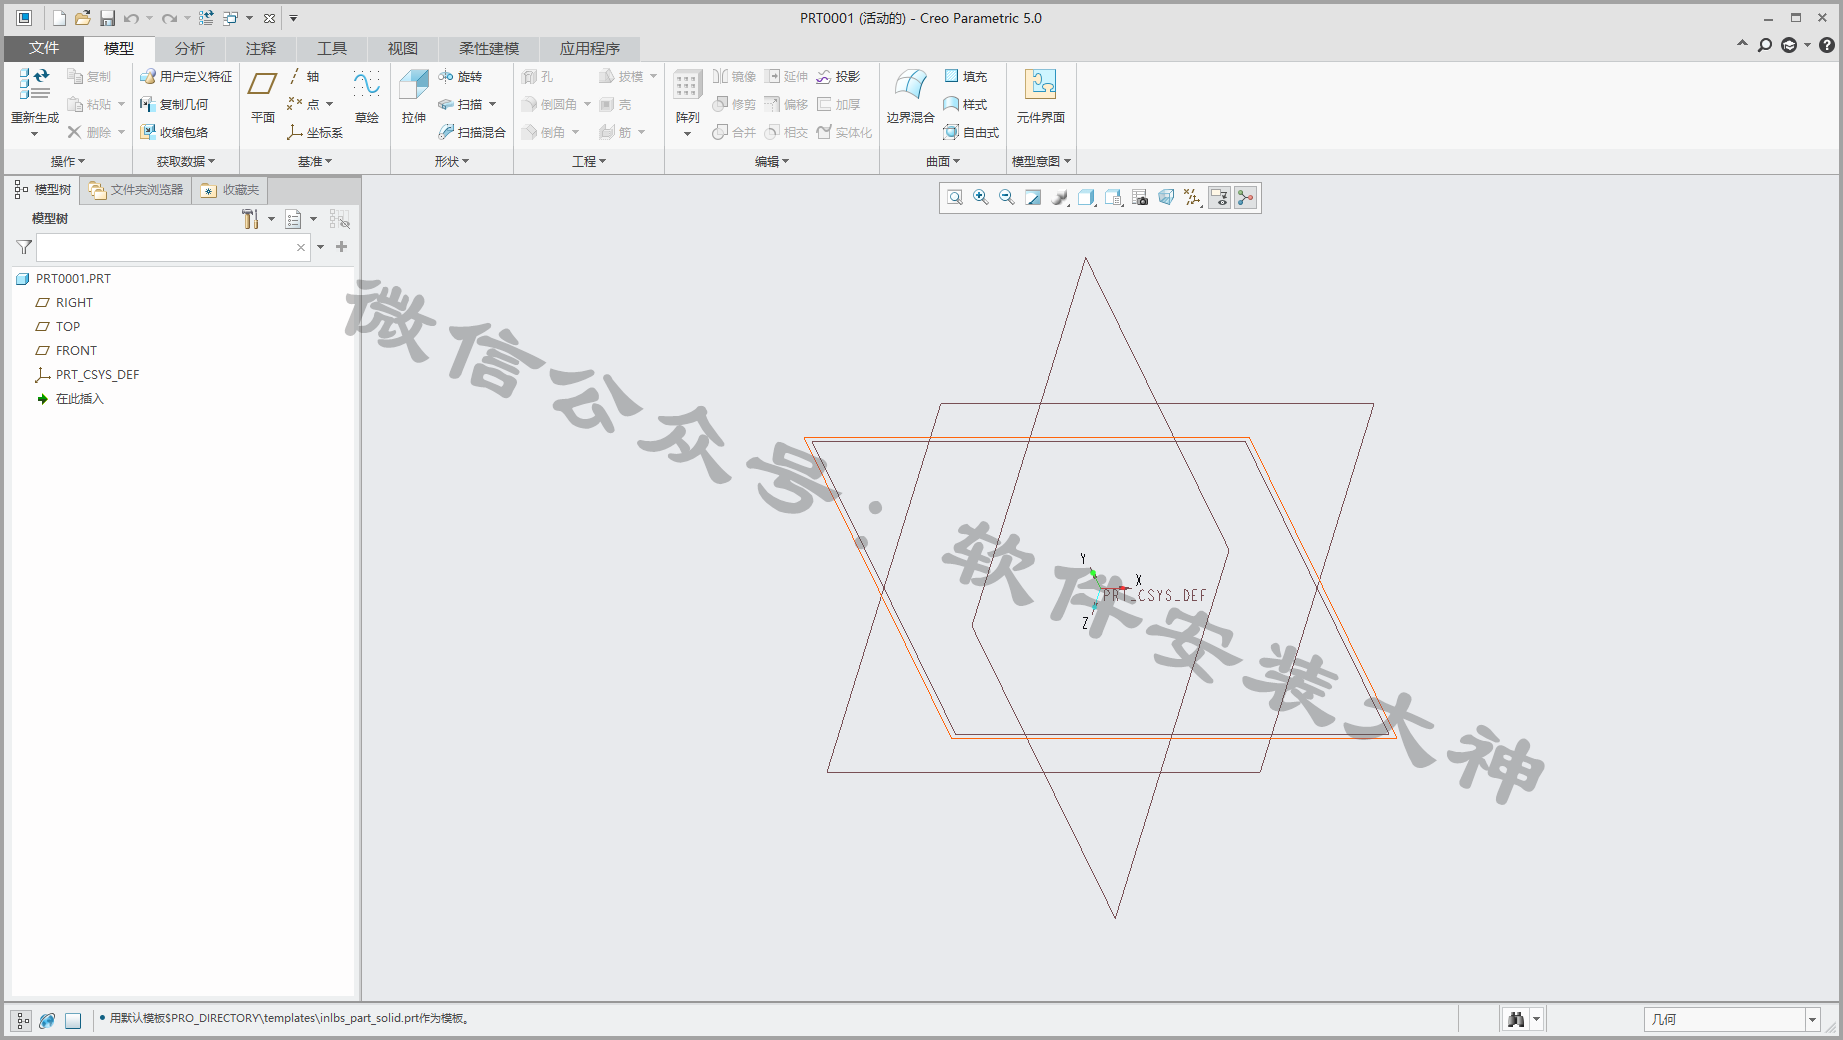Select the Plane (平面) datum tool
The image size is (1843, 1040).
(263, 97)
